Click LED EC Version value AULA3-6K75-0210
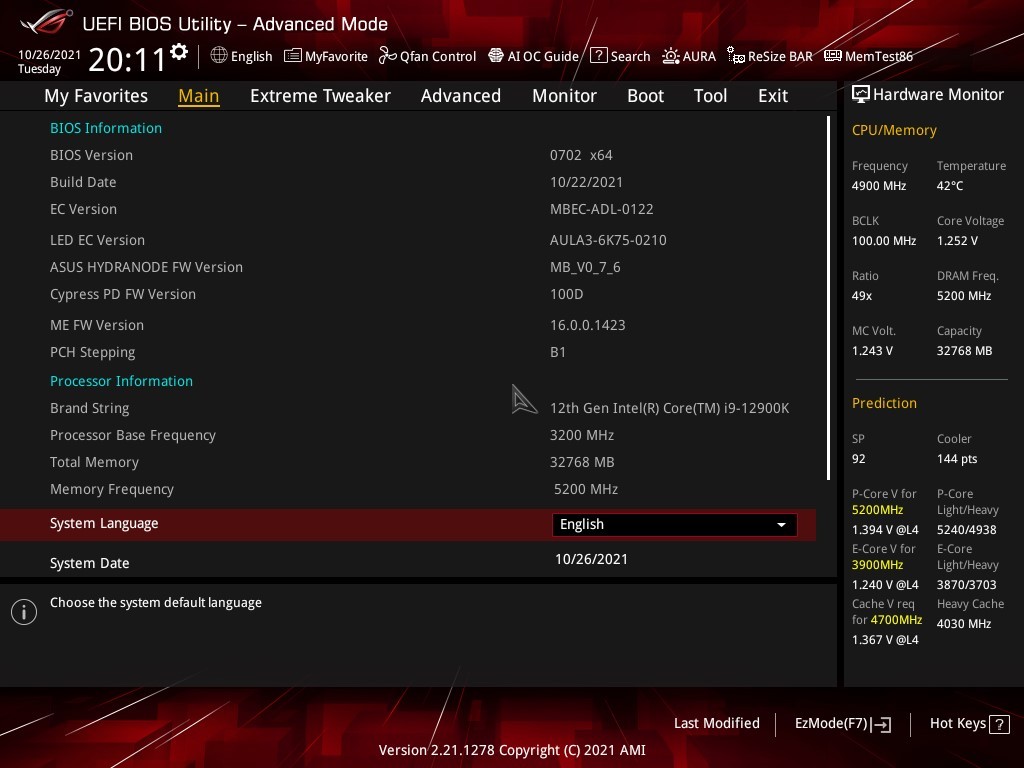This screenshot has height=768, width=1024. click(608, 240)
